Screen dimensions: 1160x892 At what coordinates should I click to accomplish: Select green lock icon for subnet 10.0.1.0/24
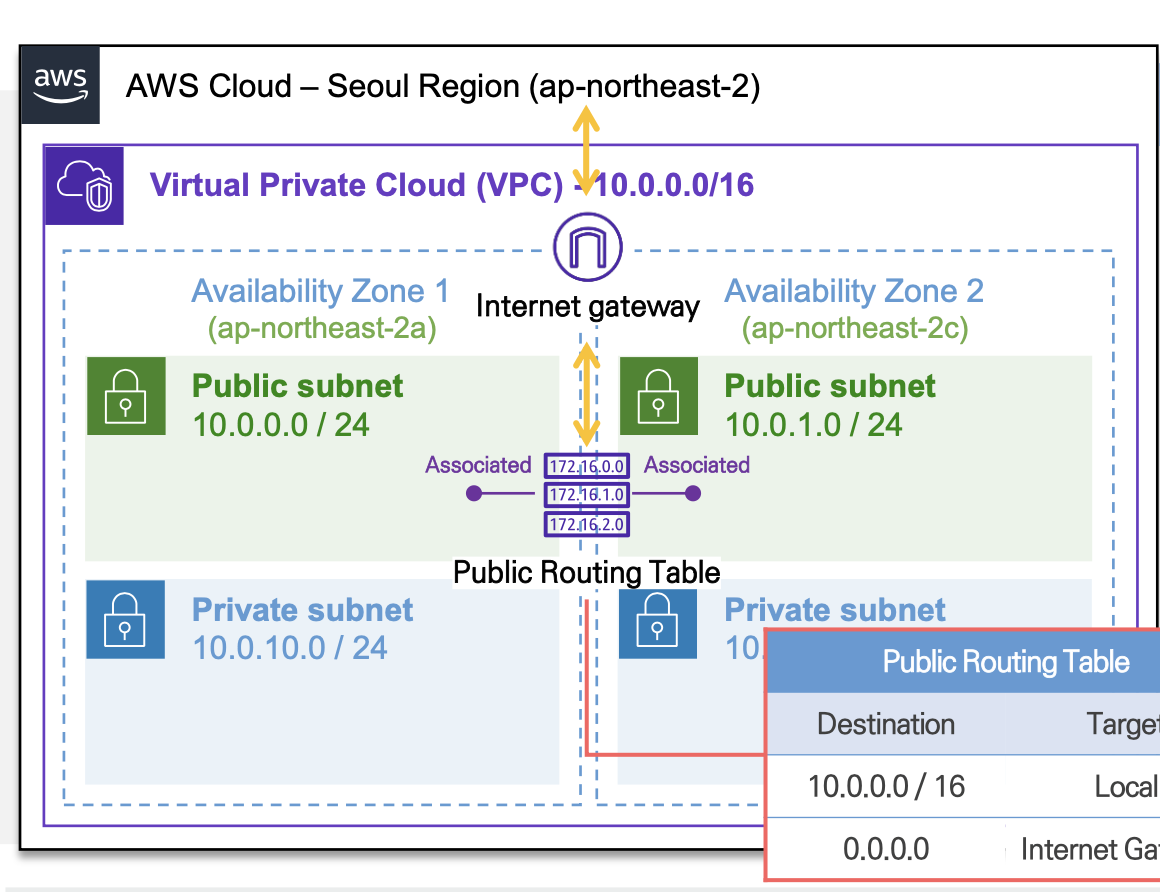[x=658, y=395]
